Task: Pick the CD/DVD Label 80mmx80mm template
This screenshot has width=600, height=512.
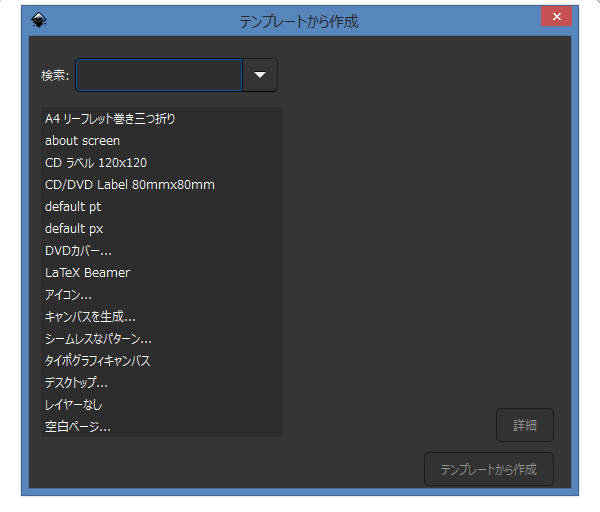Action: (161, 185)
